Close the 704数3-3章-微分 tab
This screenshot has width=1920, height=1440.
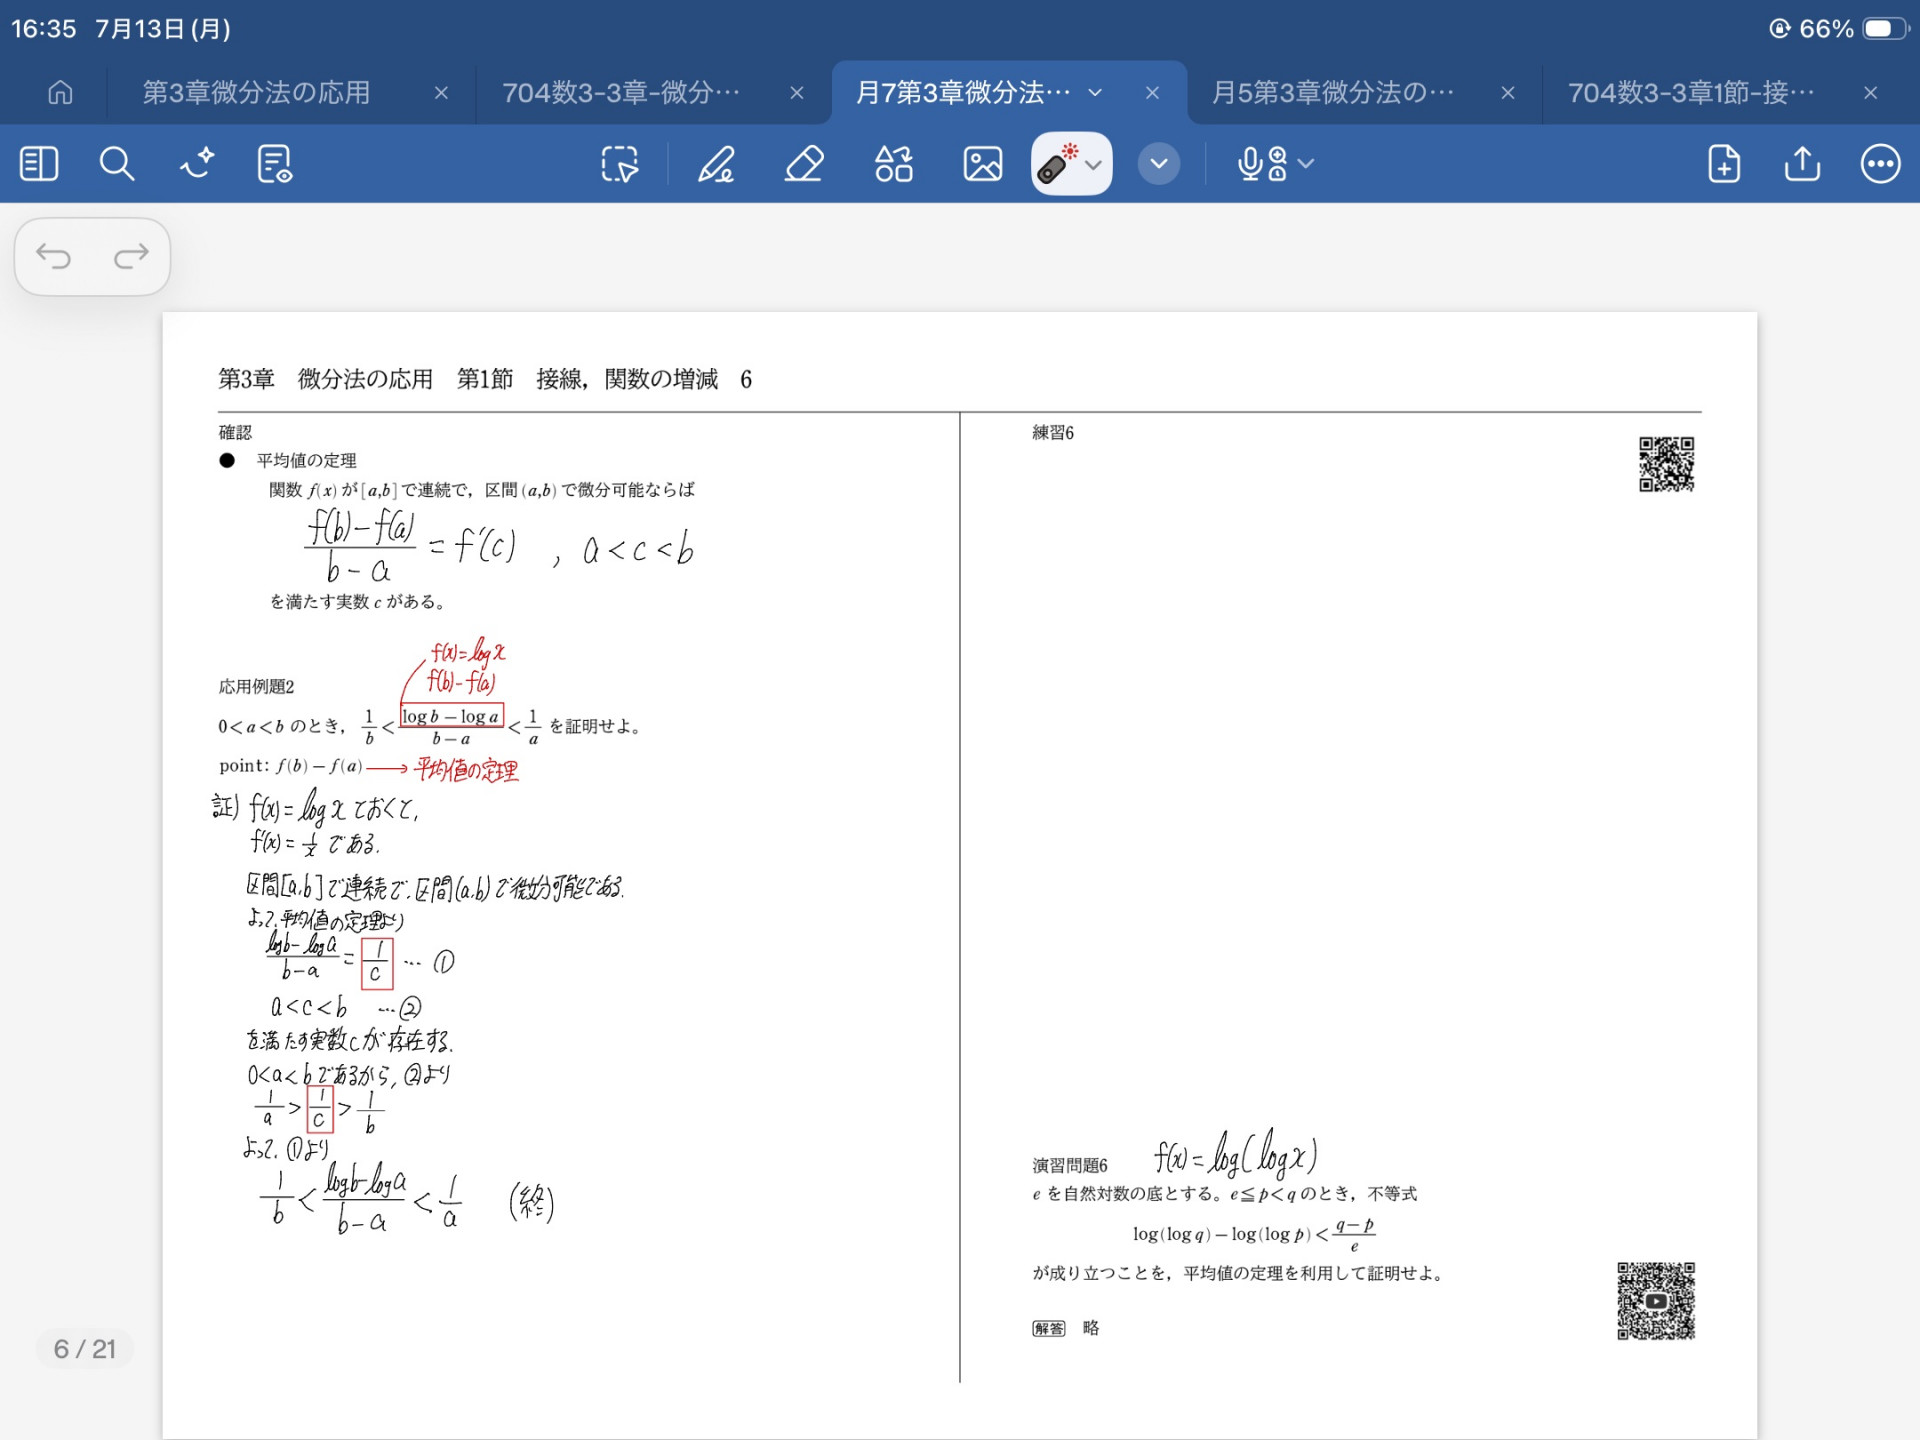(x=797, y=93)
